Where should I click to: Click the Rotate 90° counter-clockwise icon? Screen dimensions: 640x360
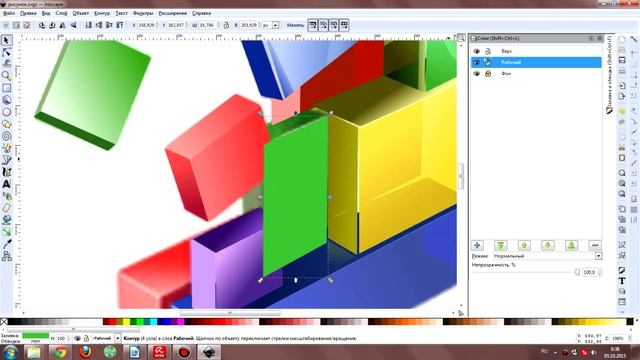[x=42, y=25]
